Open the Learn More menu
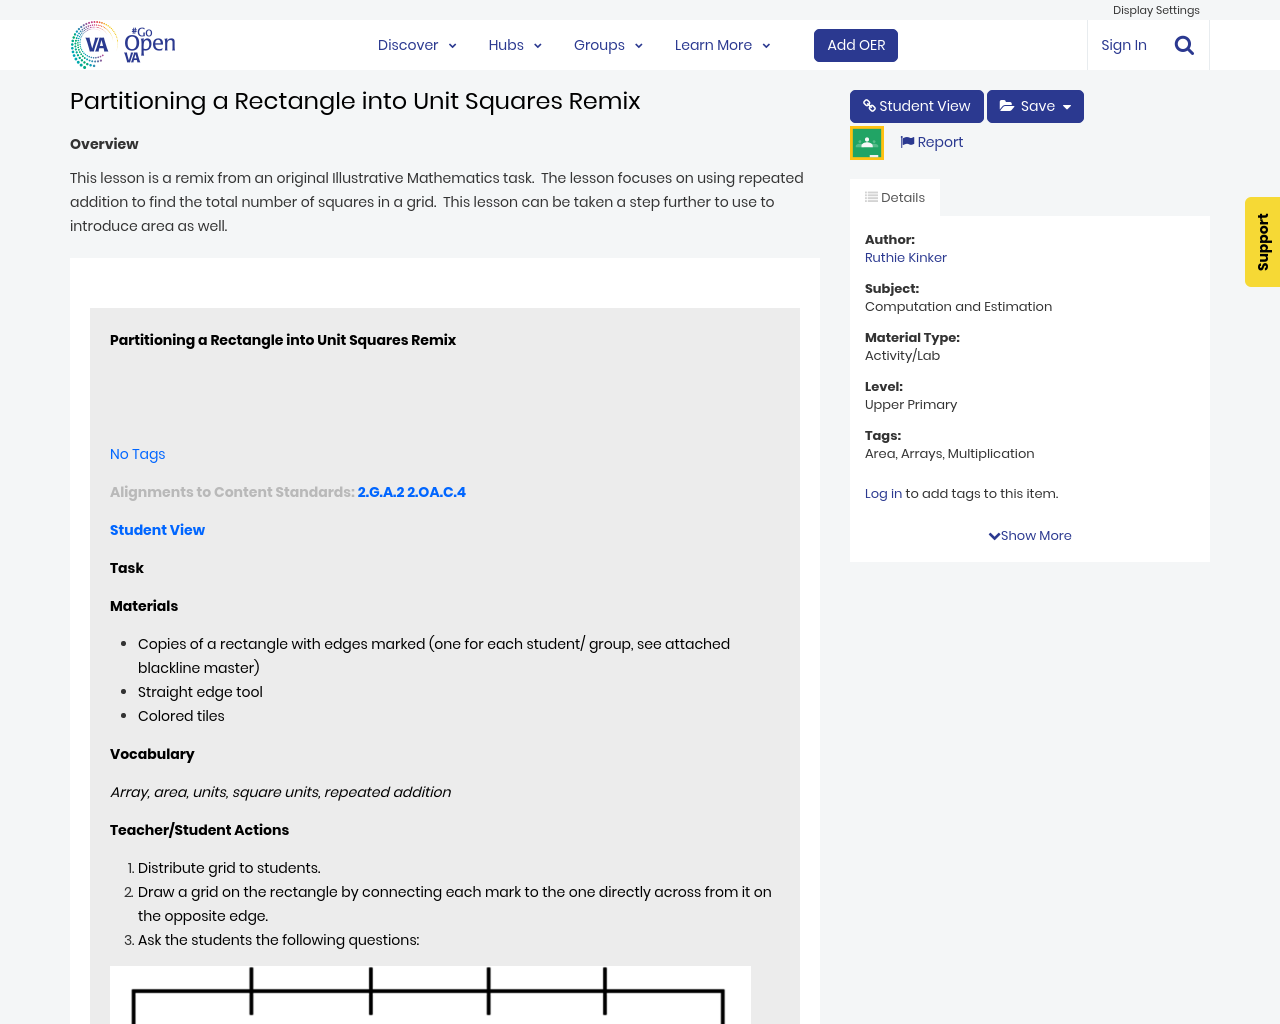The height and width of the screenshot is (1024, 1280). tap(722, 45)
